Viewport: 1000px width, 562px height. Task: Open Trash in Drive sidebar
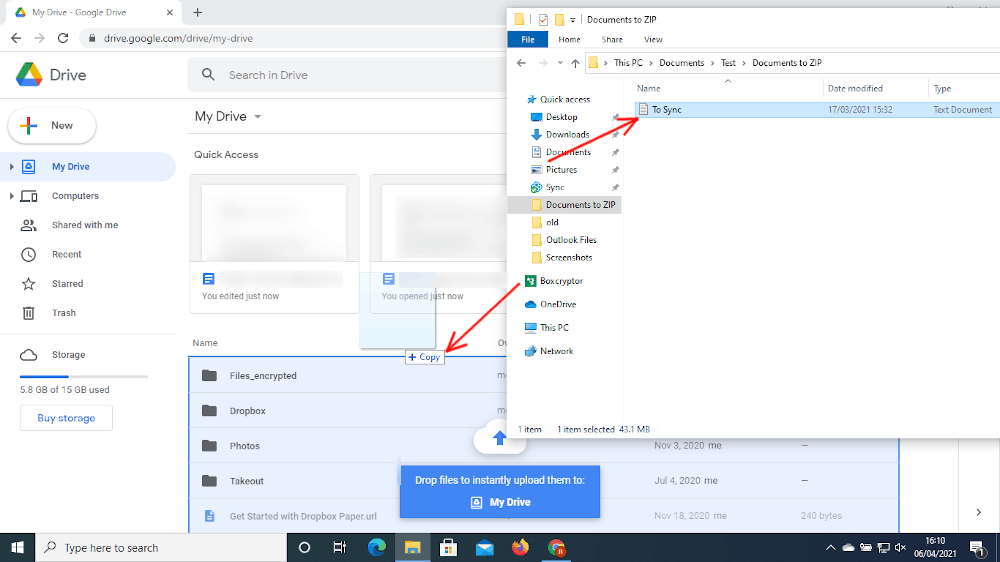64,313
